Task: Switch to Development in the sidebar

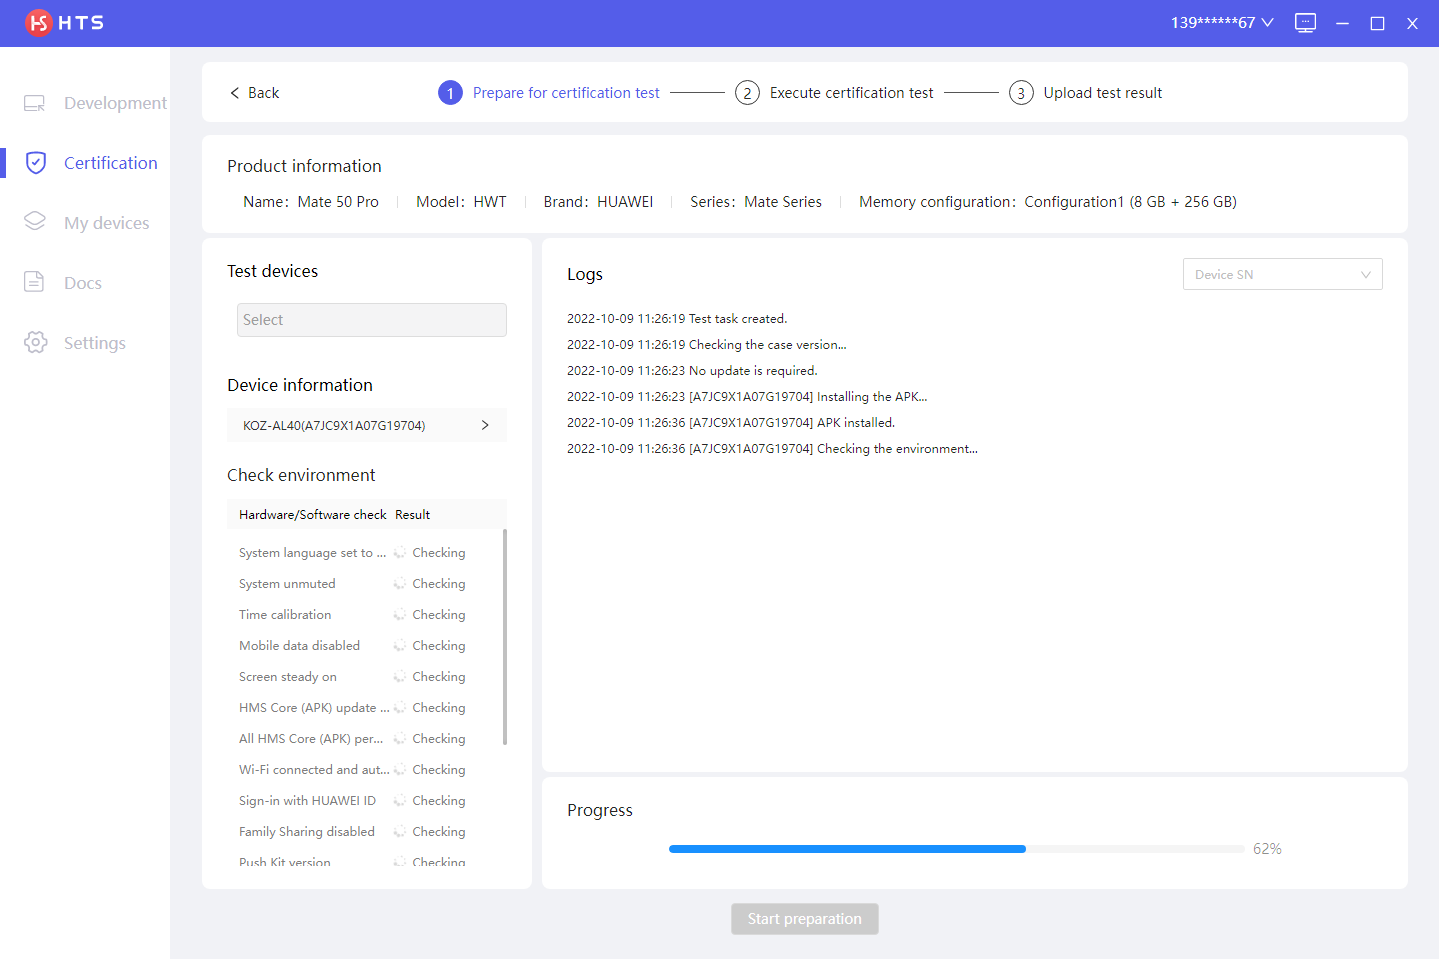Action: click(x=95, y=103)
